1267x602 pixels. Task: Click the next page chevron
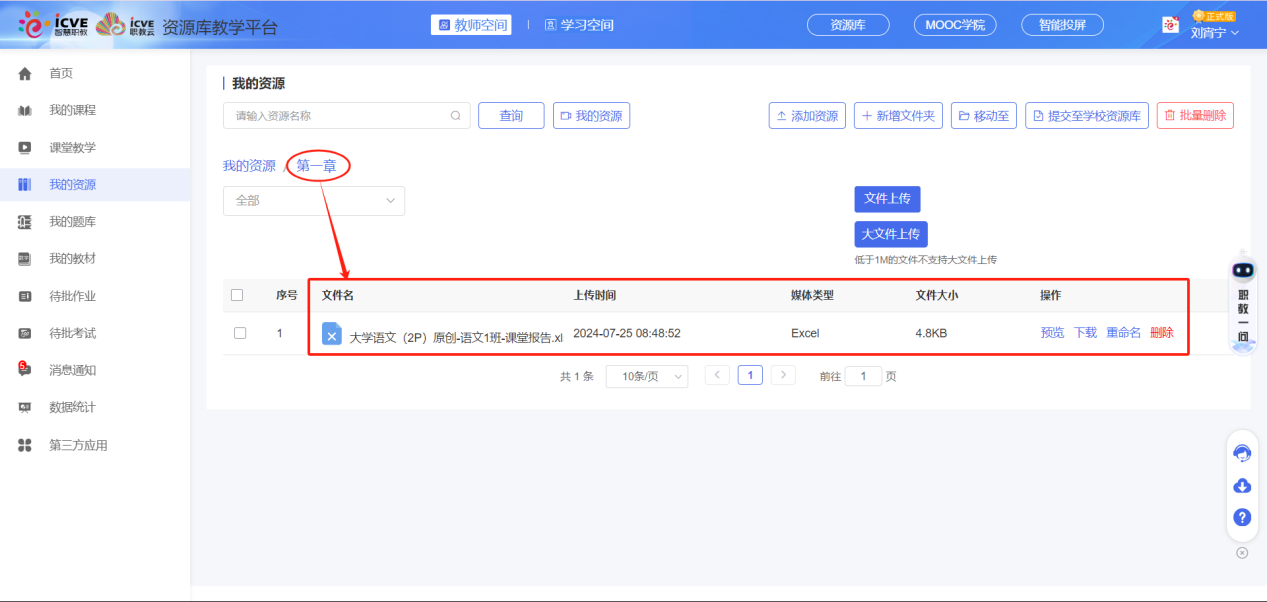pos(782,374)
